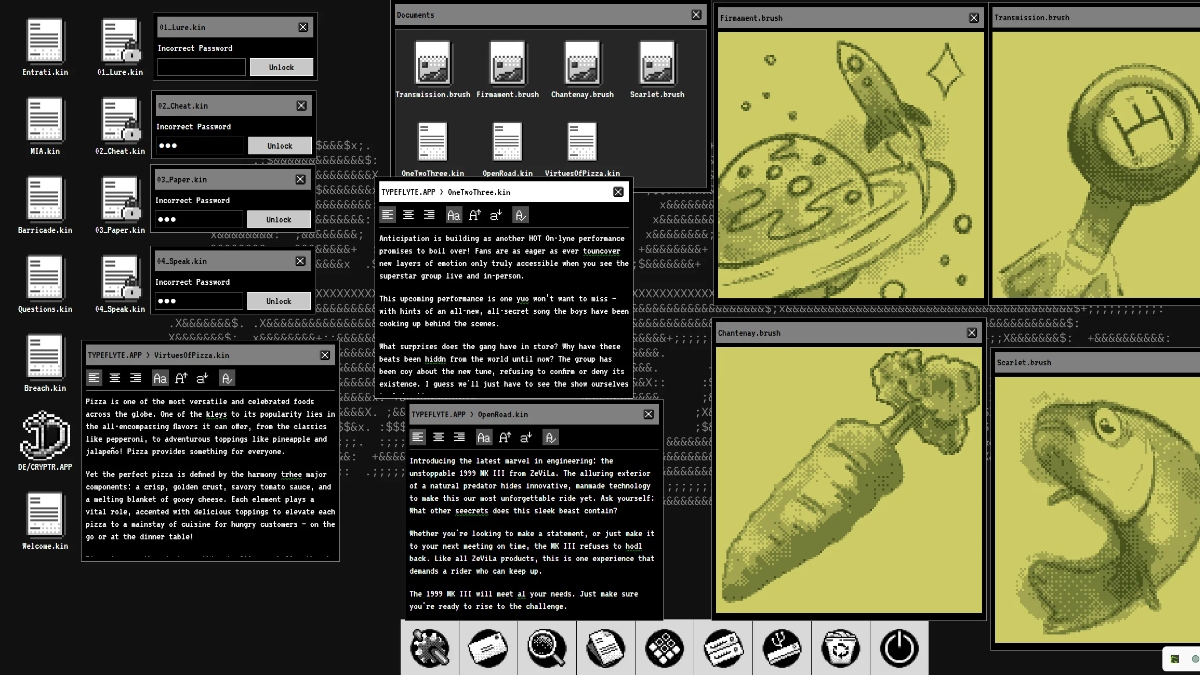Close the Chantenay.brush image window
This screenshot has width=1200, height=675.
[971, 333]
